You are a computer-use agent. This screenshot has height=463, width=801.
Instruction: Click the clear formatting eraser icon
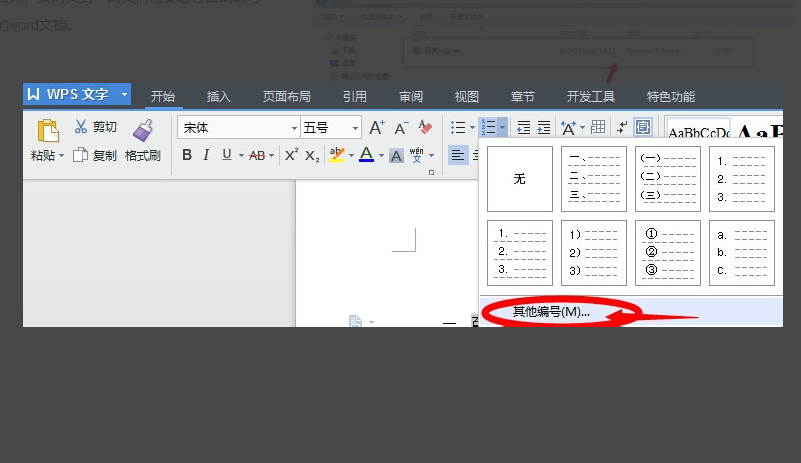(425, 127)
